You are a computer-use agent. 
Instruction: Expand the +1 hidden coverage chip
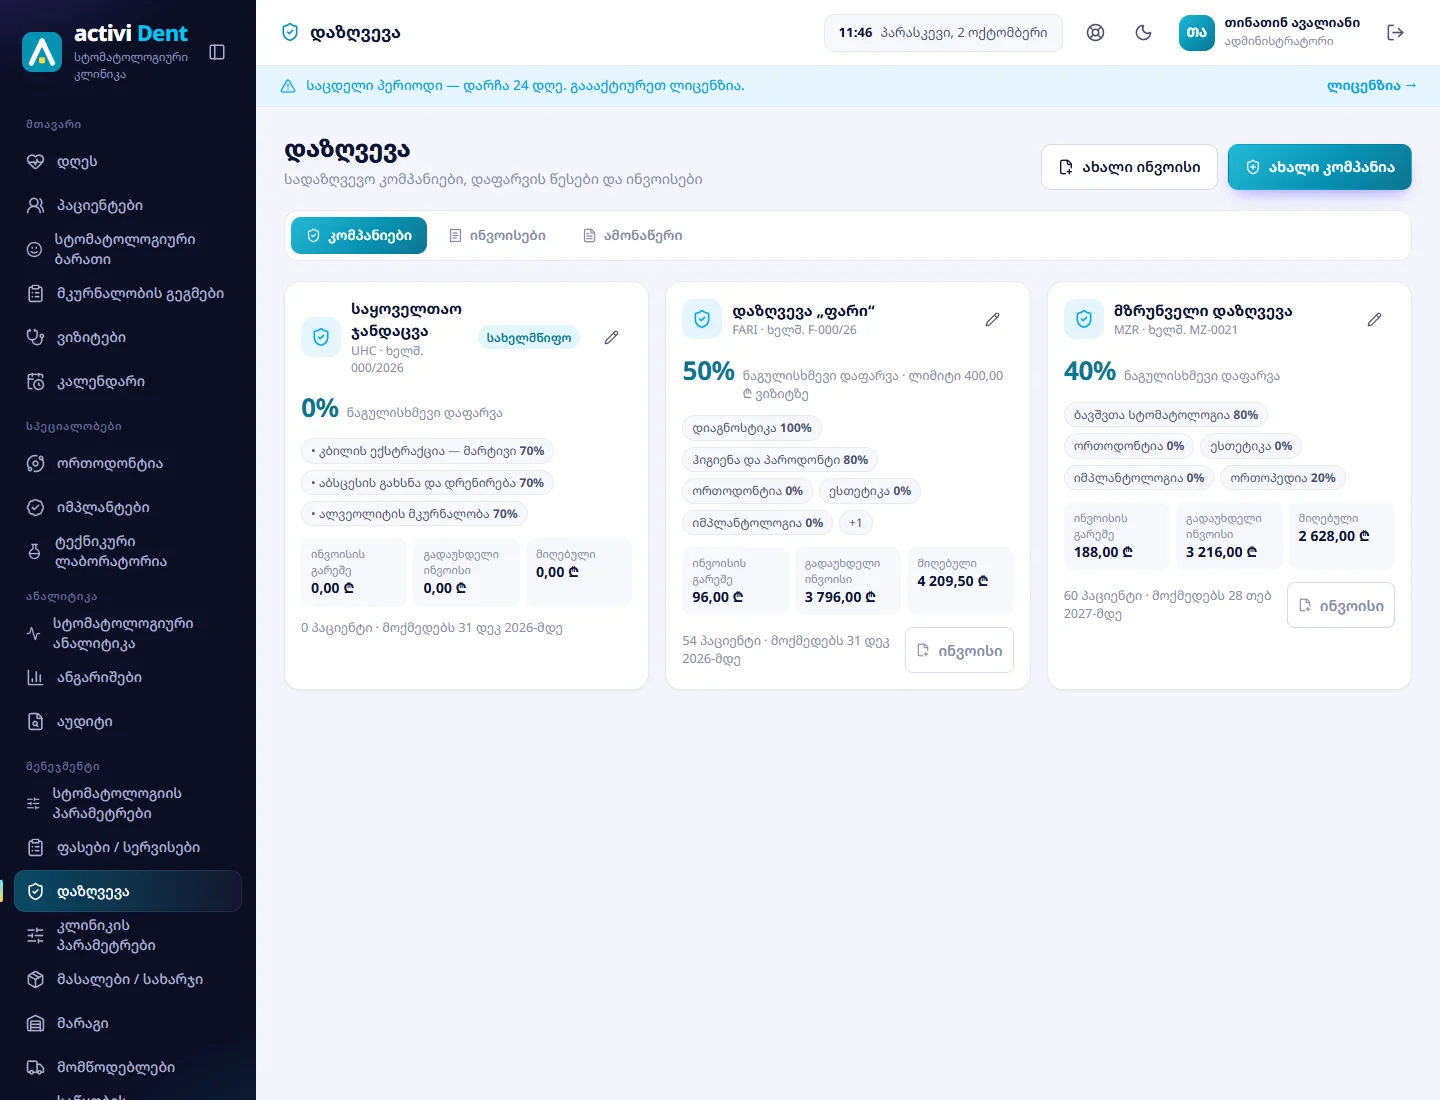coord(856,523)
